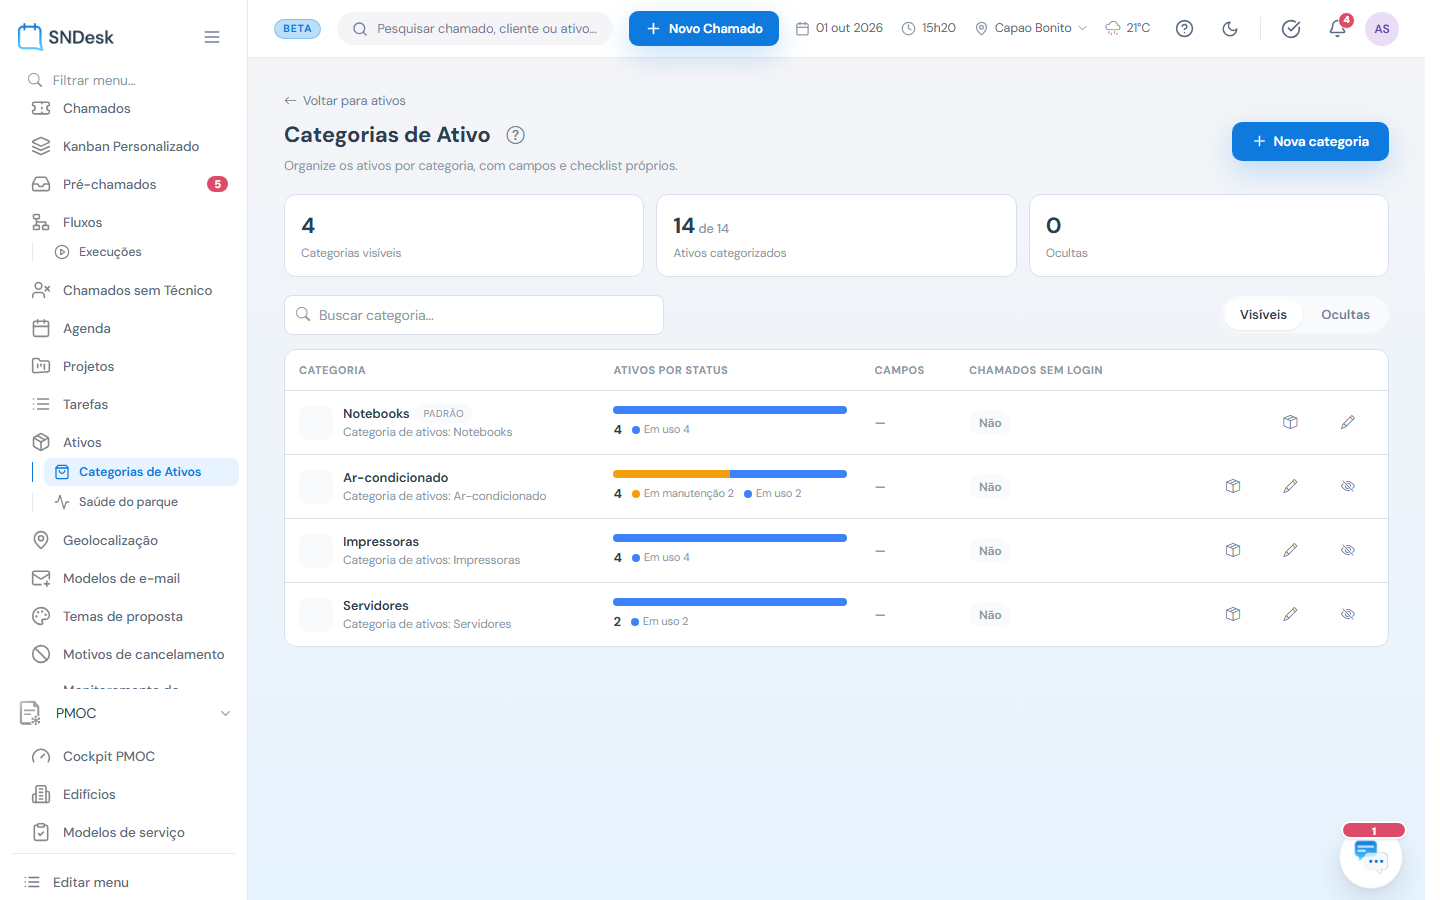Edit the Impressoras category with the pencil
Viewport: 1440px width, 900px height.
click(1290, 550)
